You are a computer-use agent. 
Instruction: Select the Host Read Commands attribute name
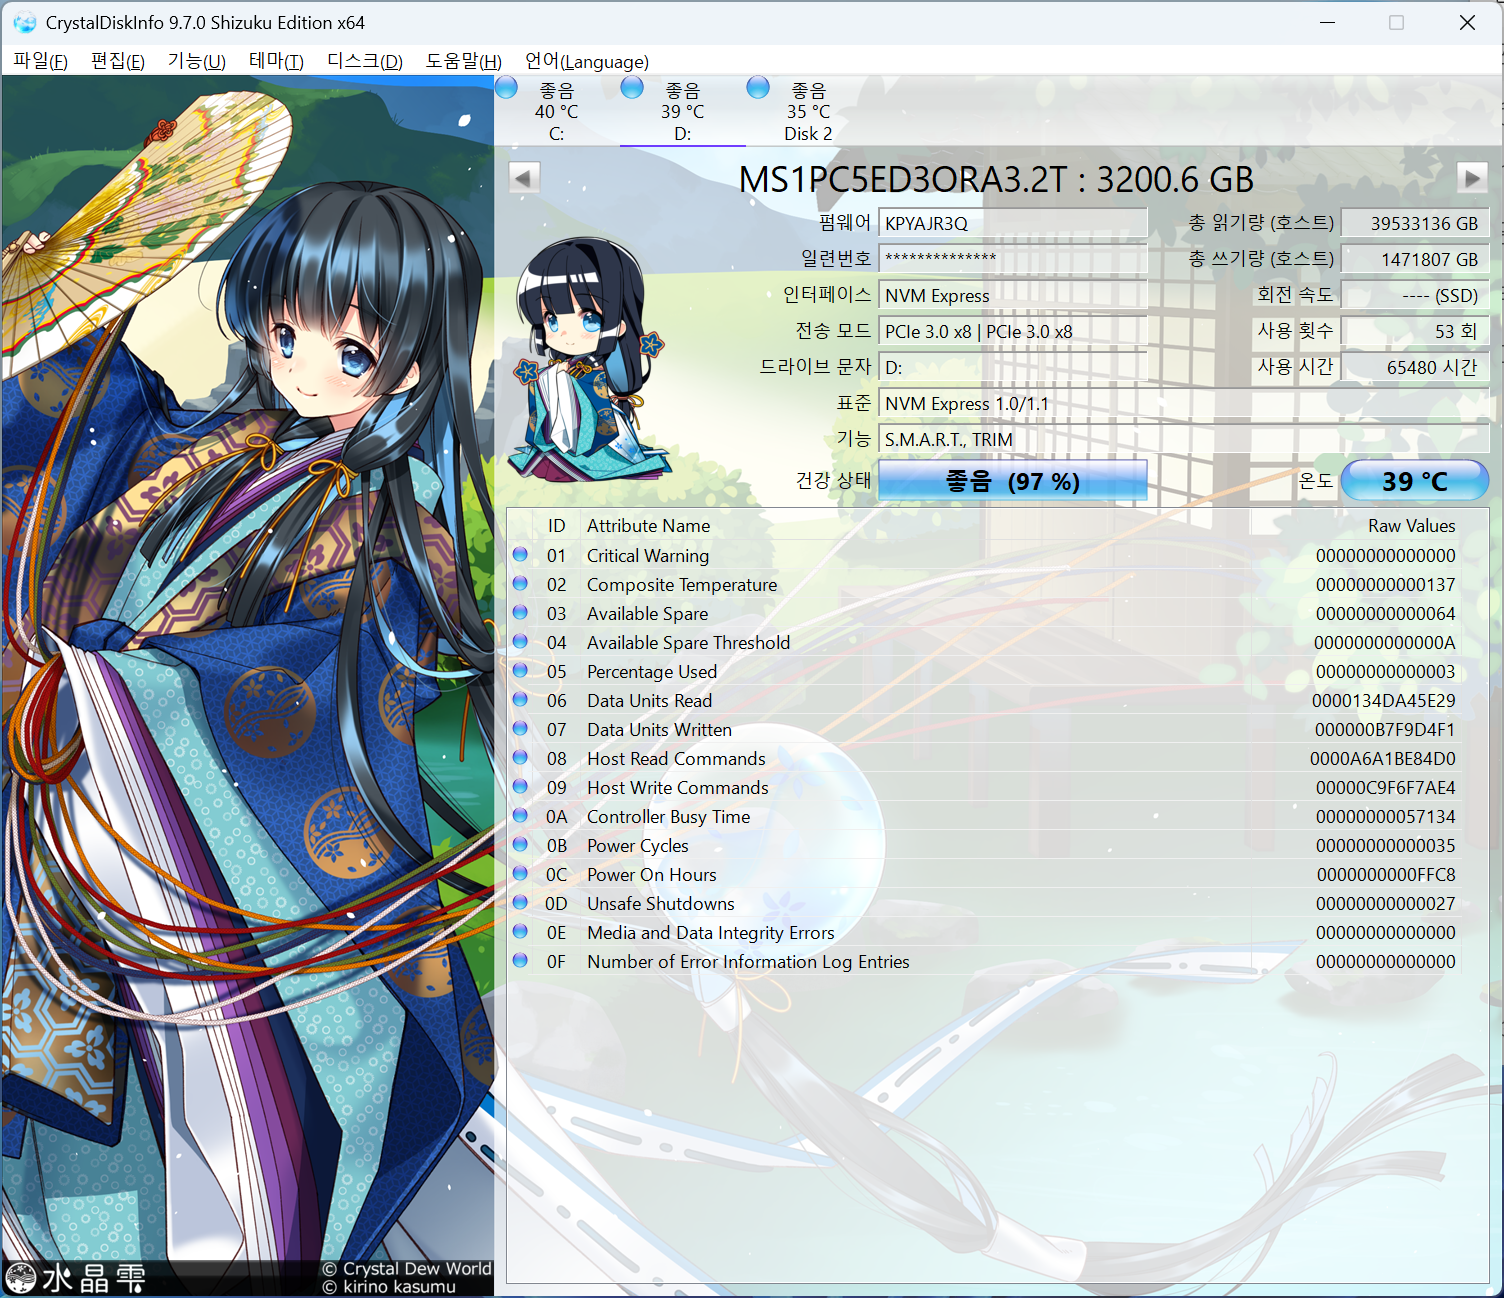(x=676, y=758)
